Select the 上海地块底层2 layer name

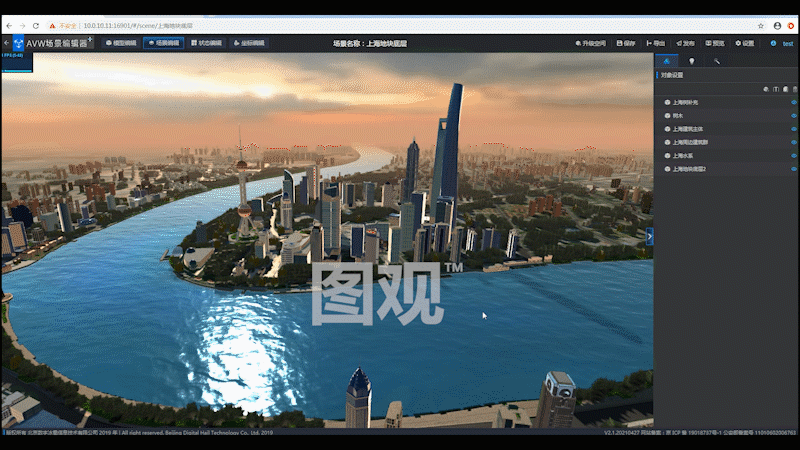pyautogui.click(x=689, y=169)
